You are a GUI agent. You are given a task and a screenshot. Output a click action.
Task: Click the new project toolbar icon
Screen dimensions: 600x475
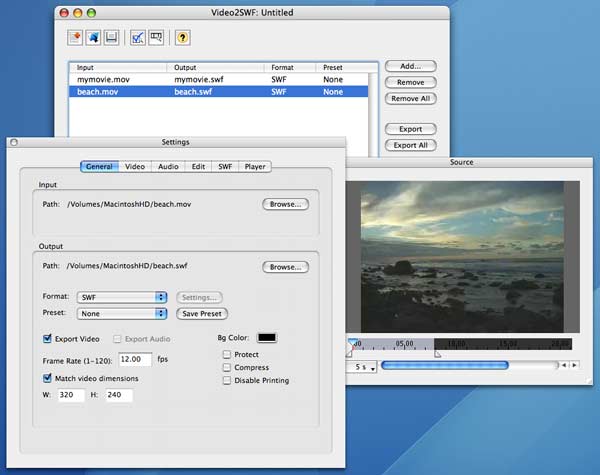75,38
